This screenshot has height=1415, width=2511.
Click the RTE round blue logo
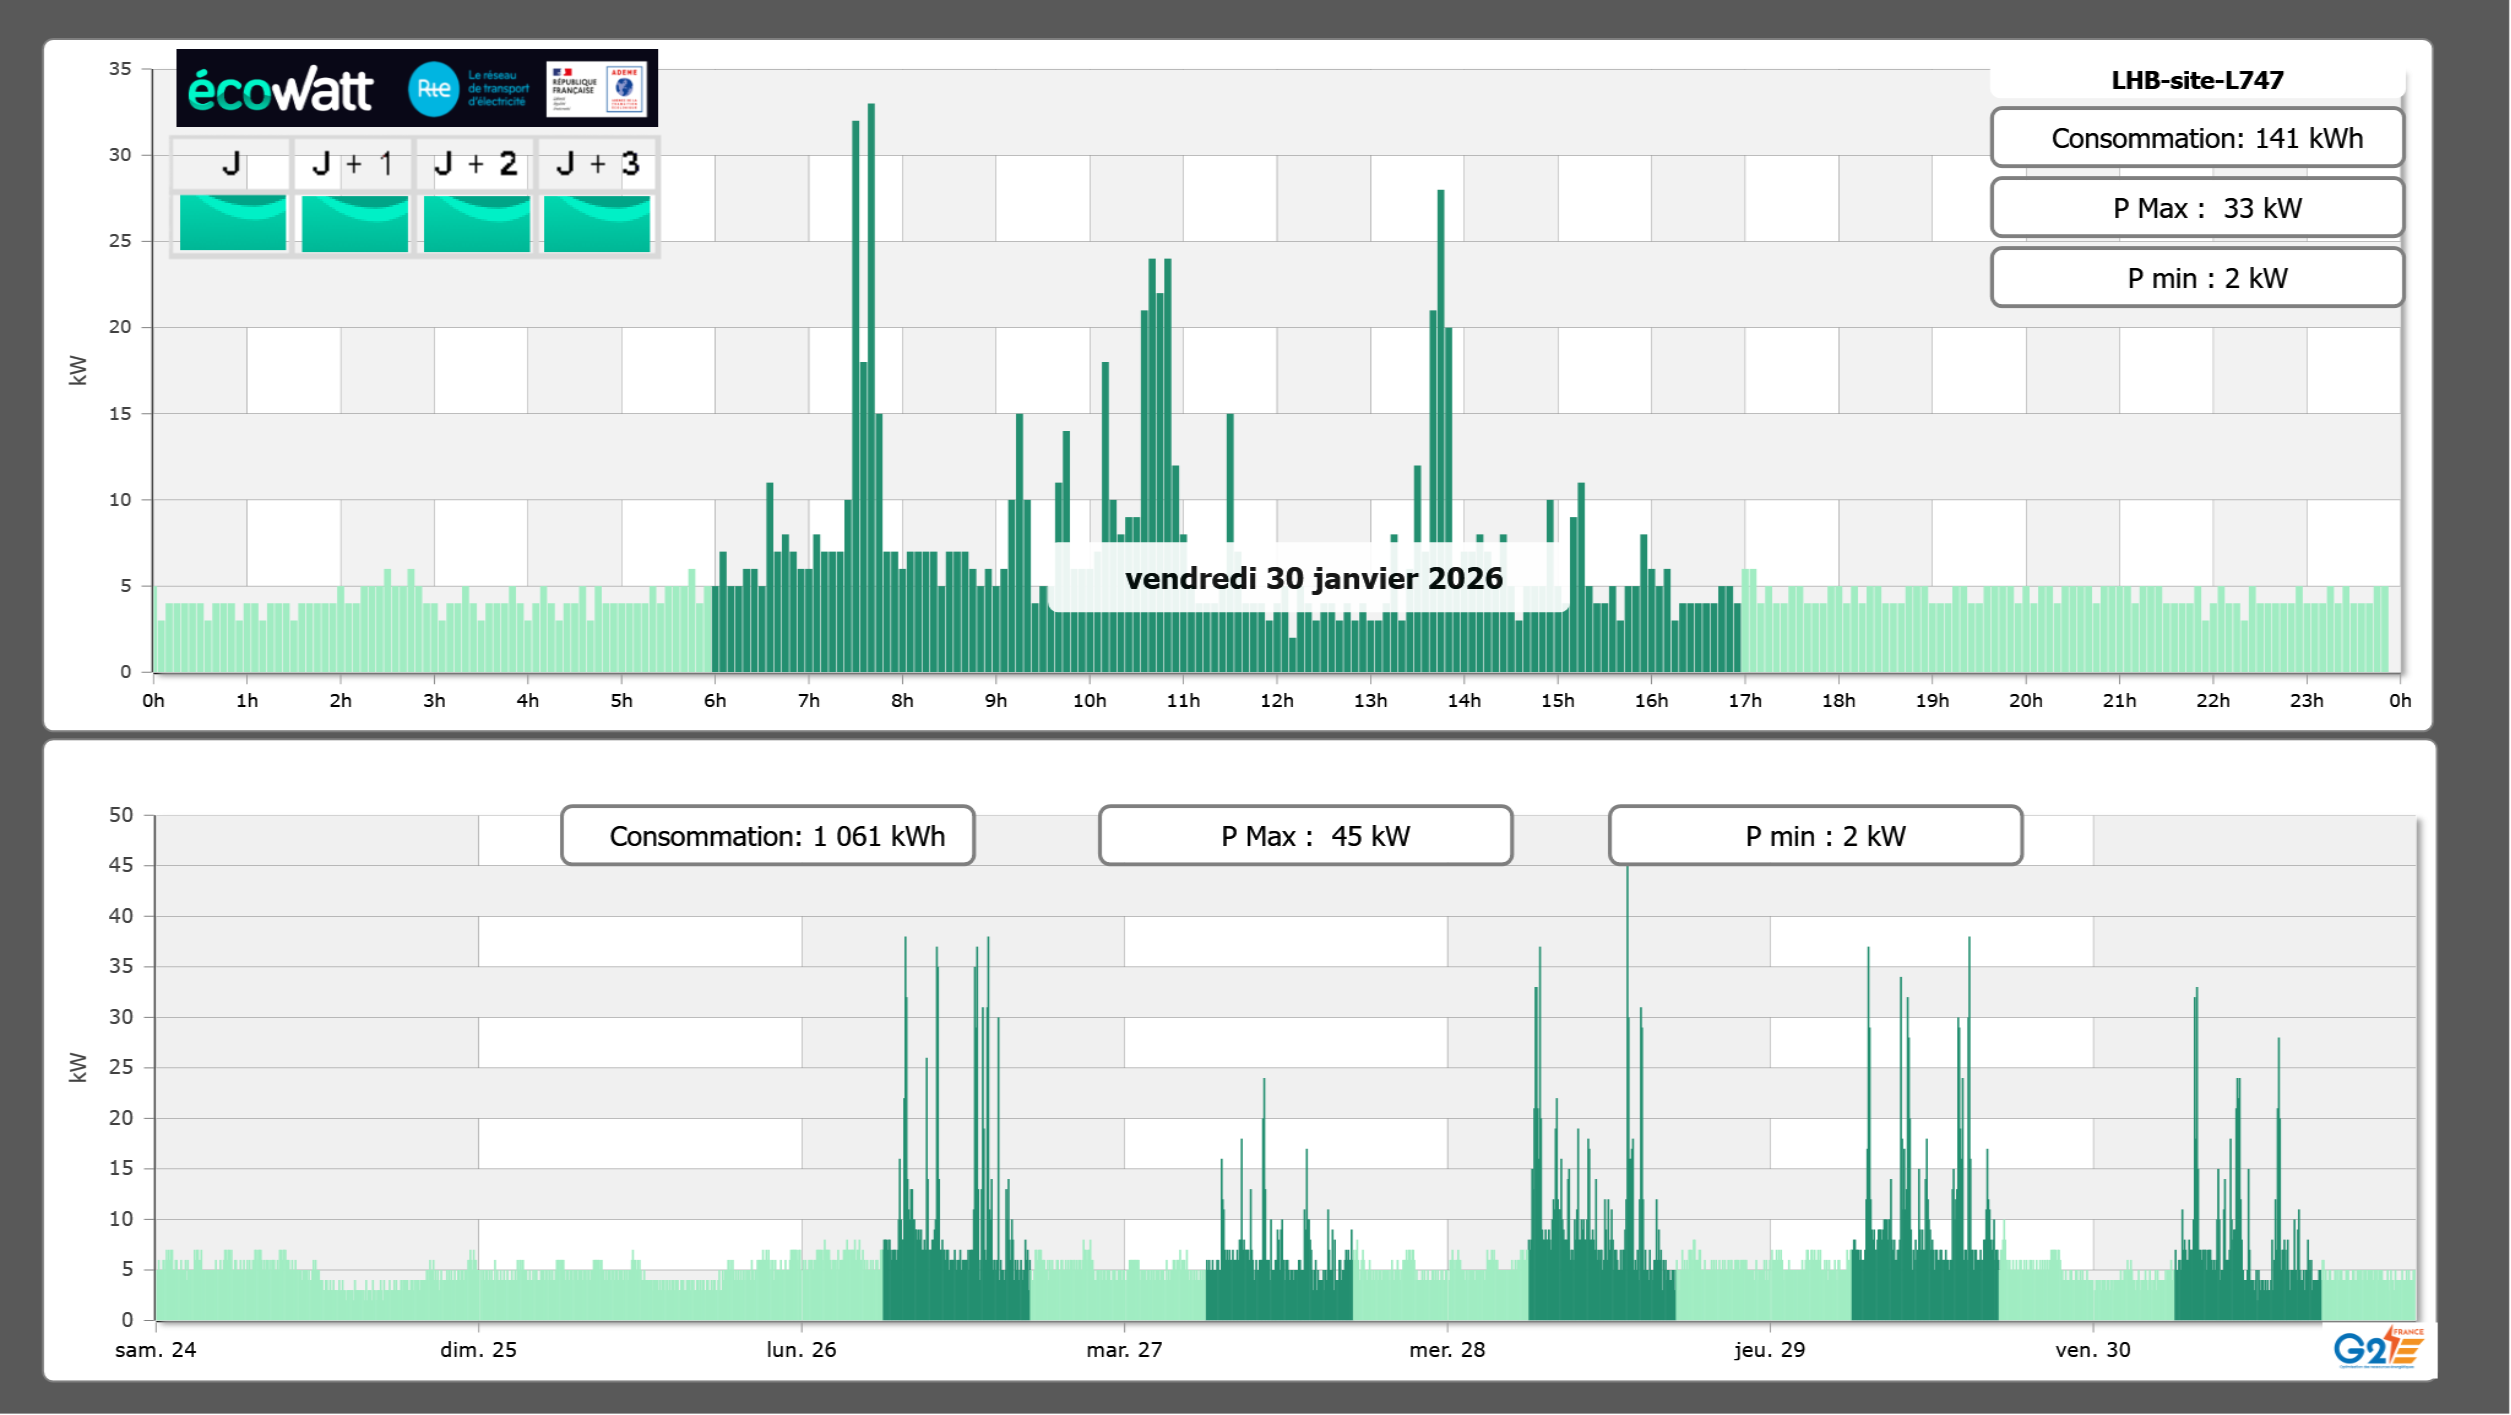point(433,89)
